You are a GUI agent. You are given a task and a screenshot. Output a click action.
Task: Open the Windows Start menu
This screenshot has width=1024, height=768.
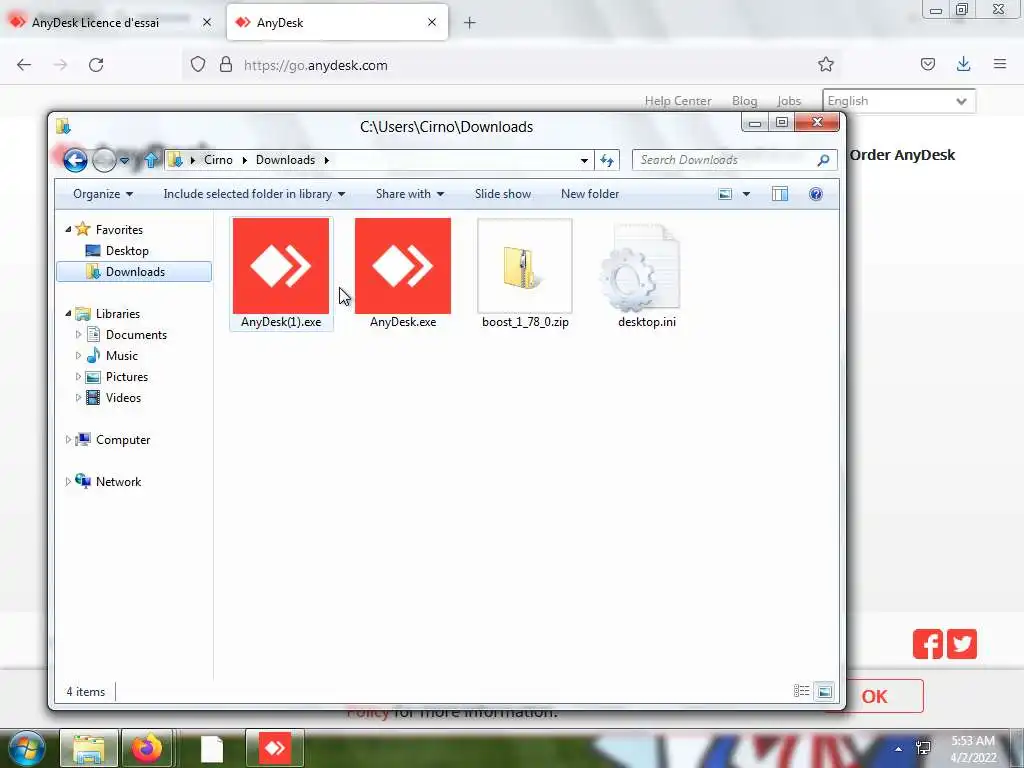point(27,749)
